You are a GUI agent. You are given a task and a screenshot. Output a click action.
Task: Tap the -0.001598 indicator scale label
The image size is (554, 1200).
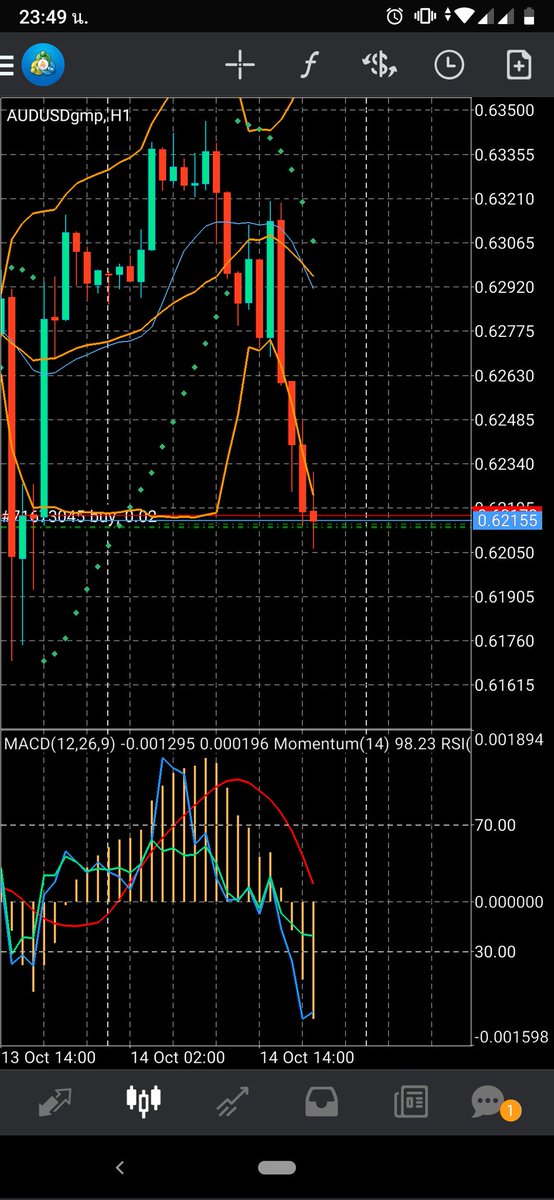(509, 1037)
